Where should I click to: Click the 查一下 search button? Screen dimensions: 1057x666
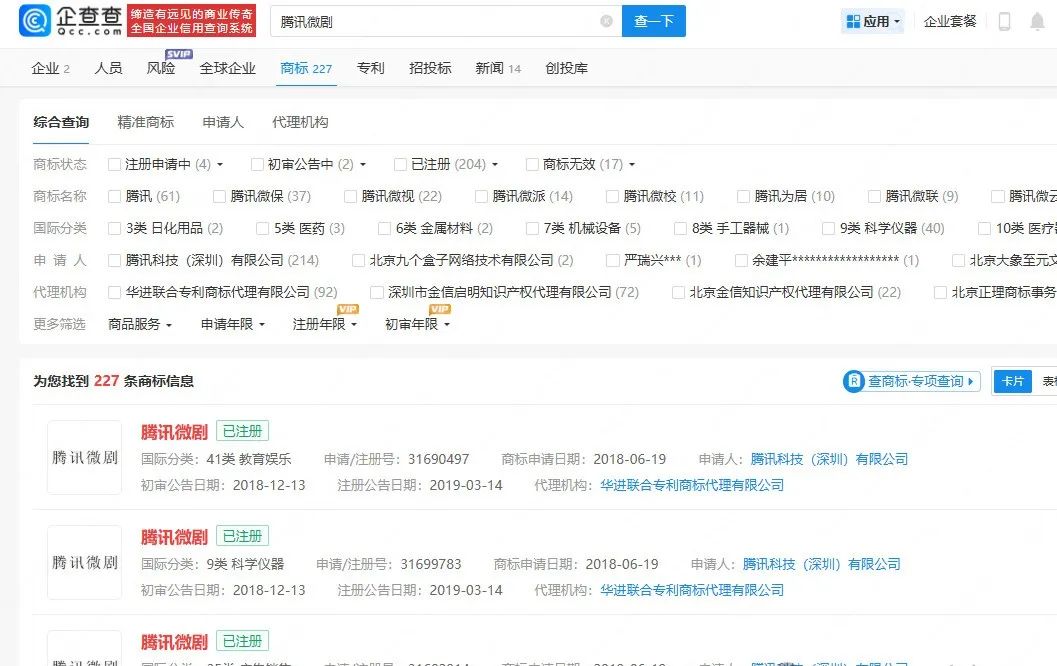point(653,21)
